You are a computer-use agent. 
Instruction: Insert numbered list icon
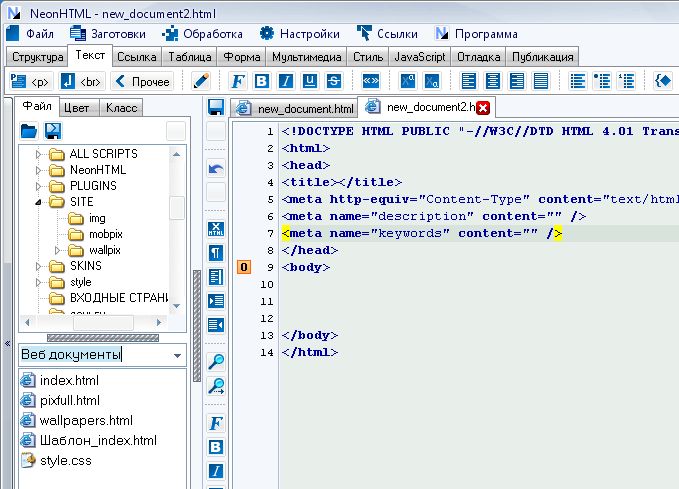[x=626, y=81]
